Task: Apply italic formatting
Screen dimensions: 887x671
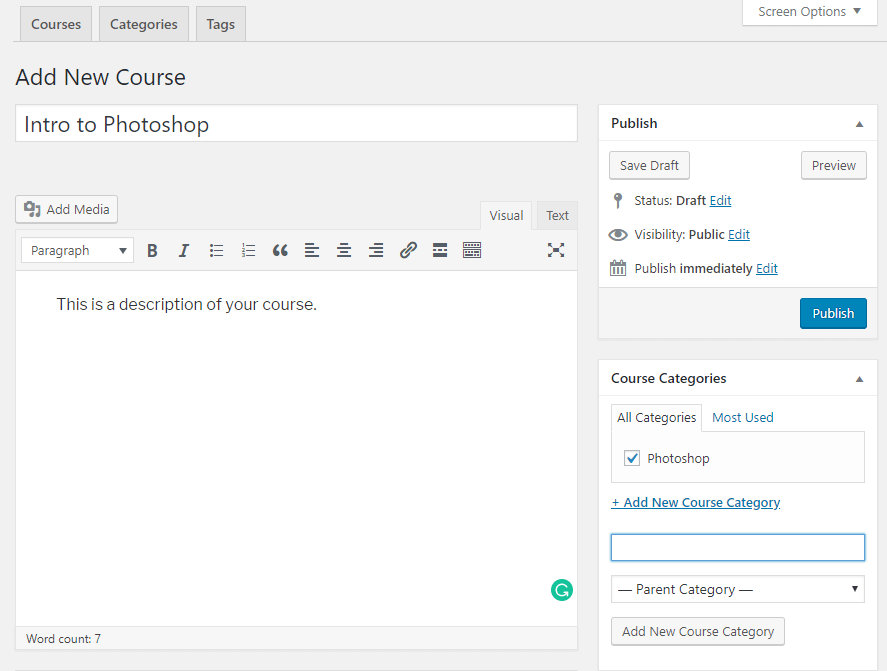Action: [x=183, y=250]
